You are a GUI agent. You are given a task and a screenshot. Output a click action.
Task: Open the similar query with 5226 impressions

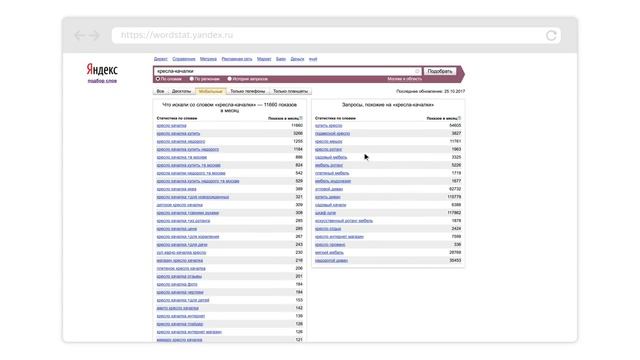(x=329, y=165)
